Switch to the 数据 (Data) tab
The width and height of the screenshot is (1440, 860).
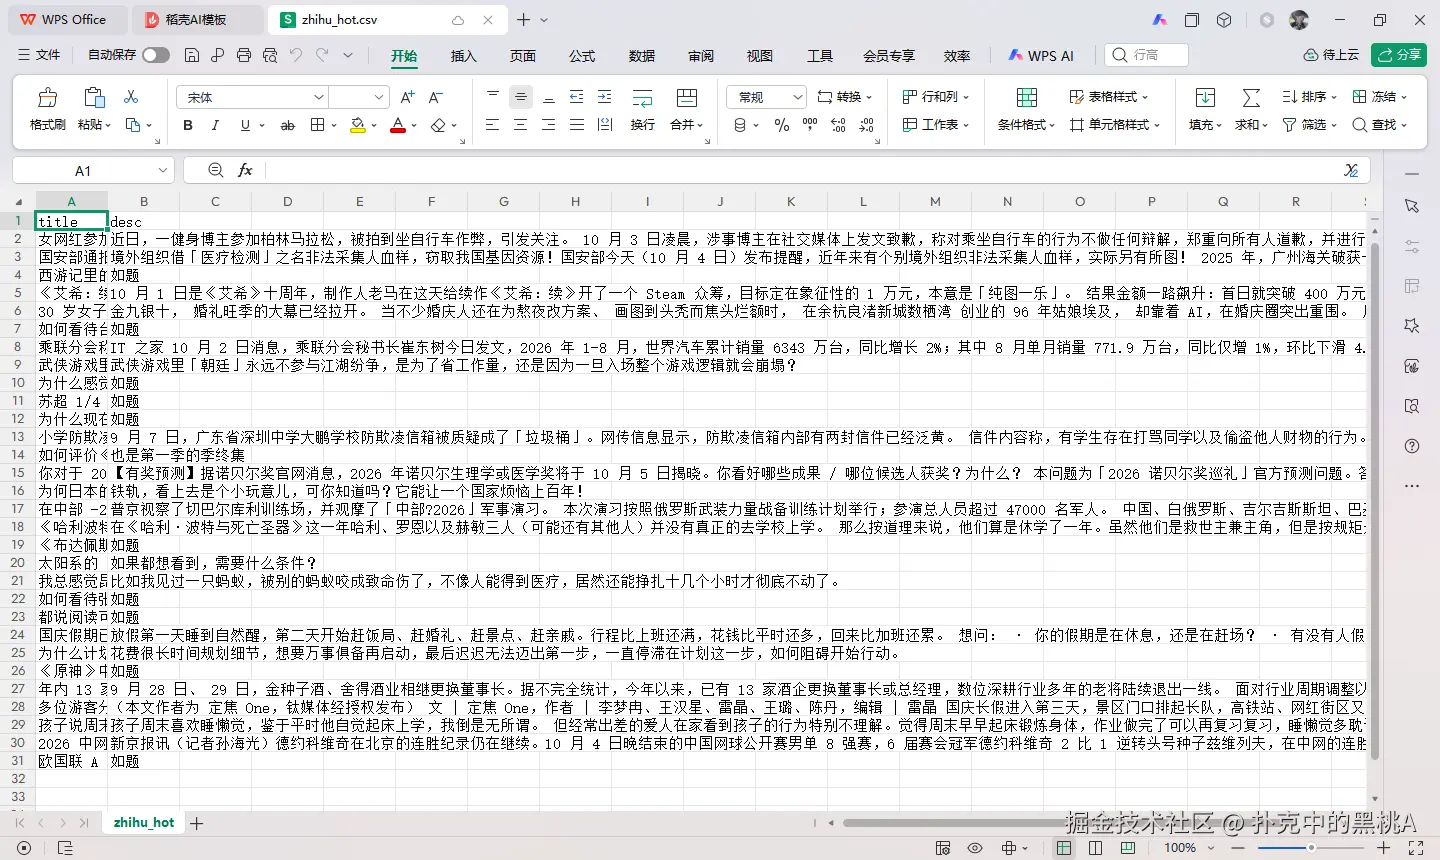click(x=642, y=56)
